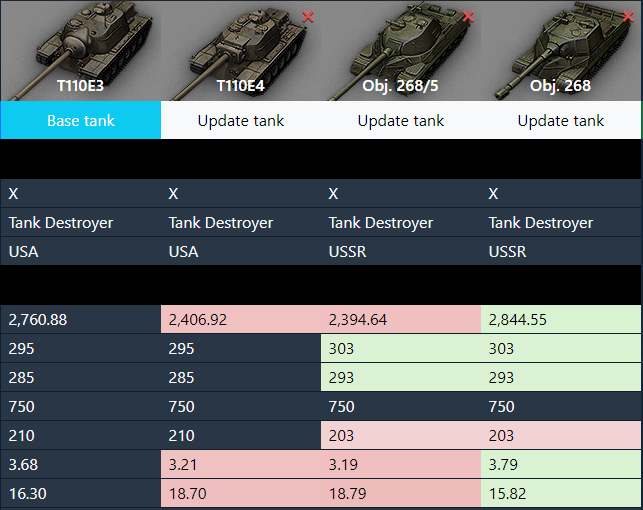Click the 293 cell in Obj. 268/5 column
The width and height of the screenshot is (643, 510).
coord(401,378)
